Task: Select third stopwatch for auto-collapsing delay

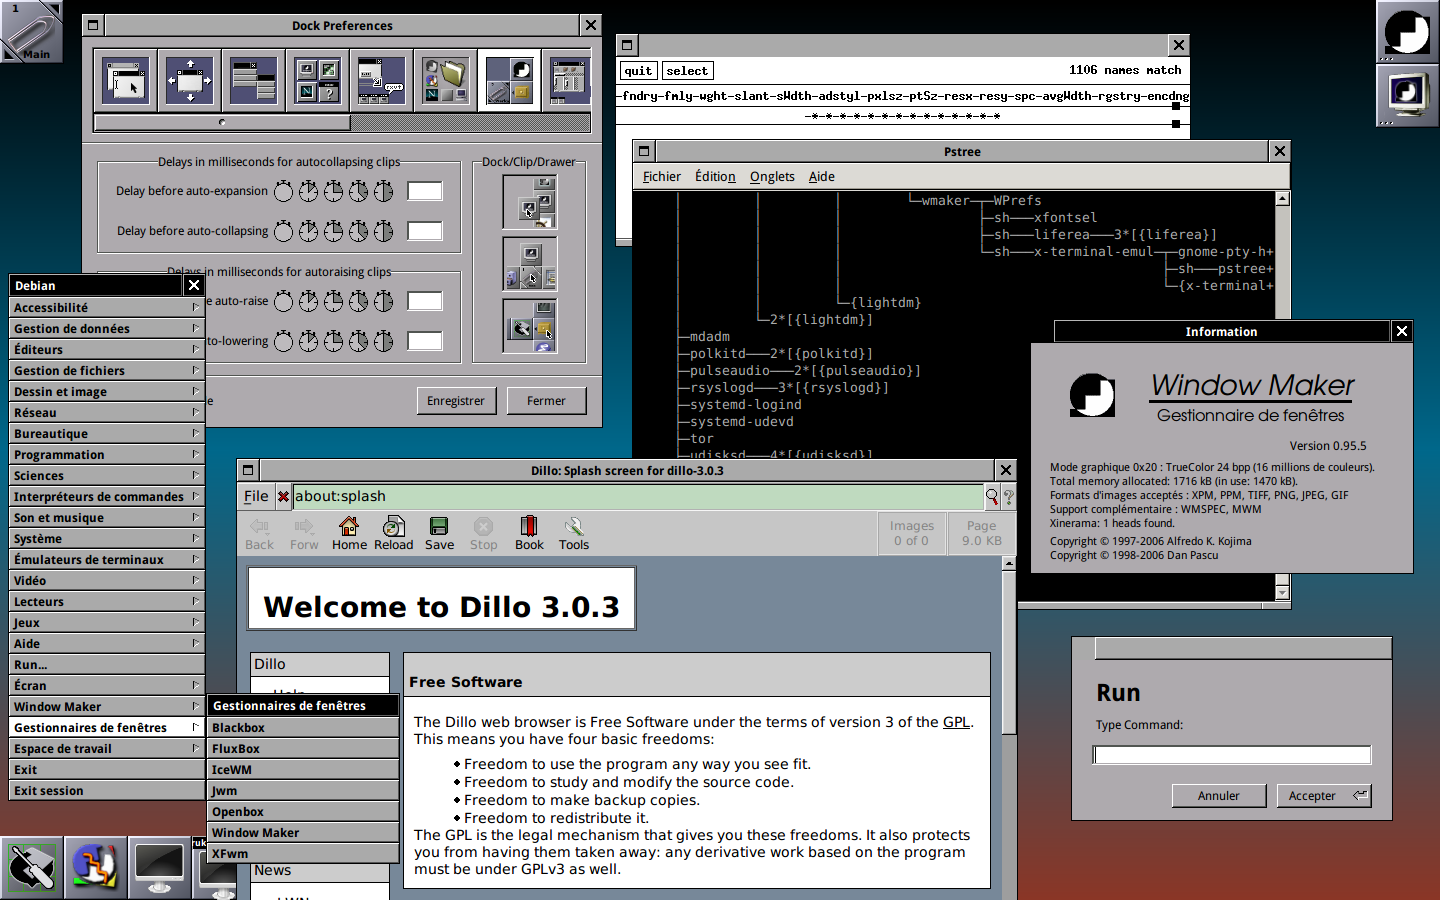Action: click(x=333, y=231)
